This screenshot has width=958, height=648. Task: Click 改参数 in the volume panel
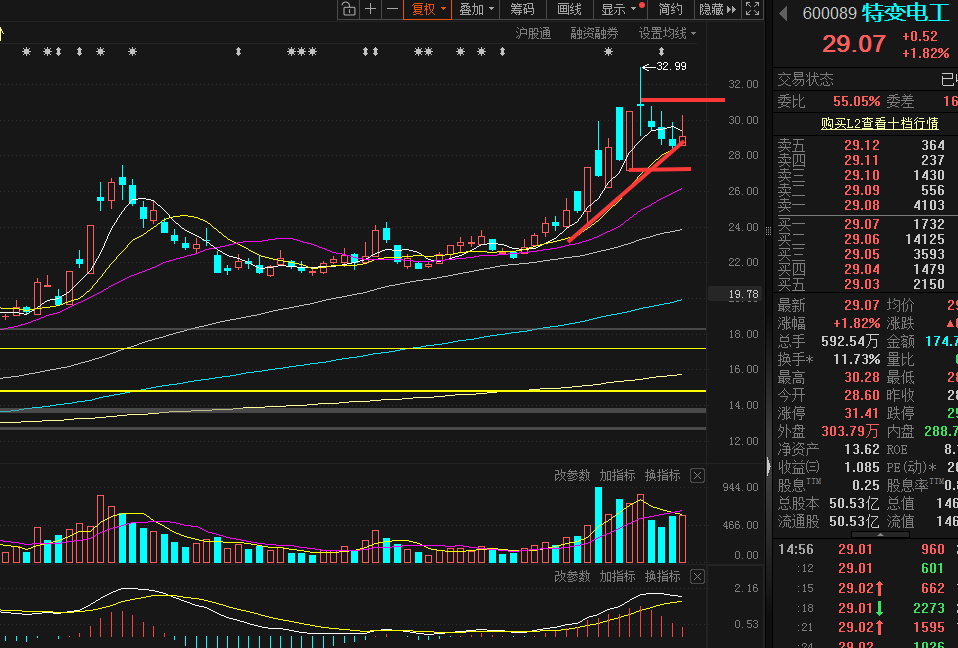572,475
